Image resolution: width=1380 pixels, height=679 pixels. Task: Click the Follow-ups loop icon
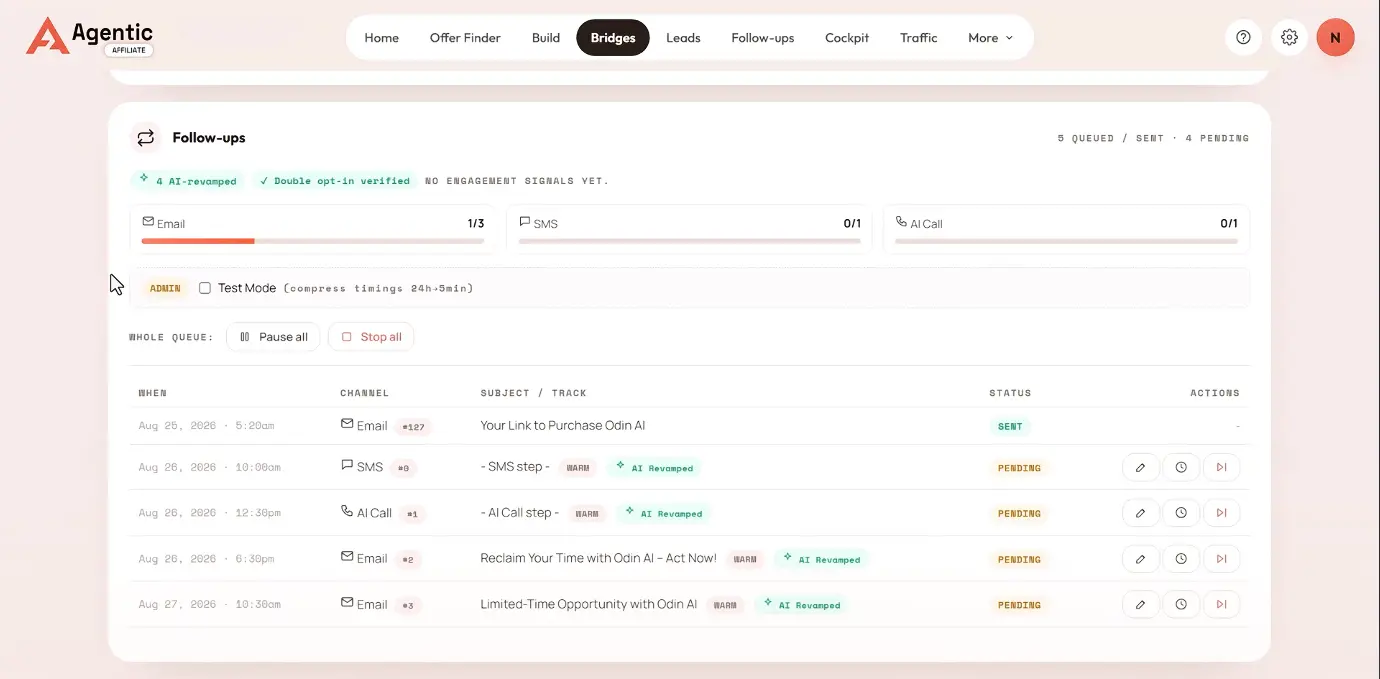pyautogui.click(x=146, y=138)
